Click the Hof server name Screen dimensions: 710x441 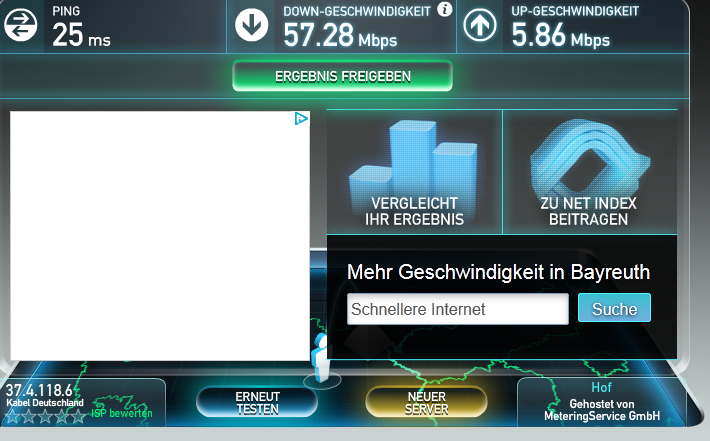(x=601, y=388)
